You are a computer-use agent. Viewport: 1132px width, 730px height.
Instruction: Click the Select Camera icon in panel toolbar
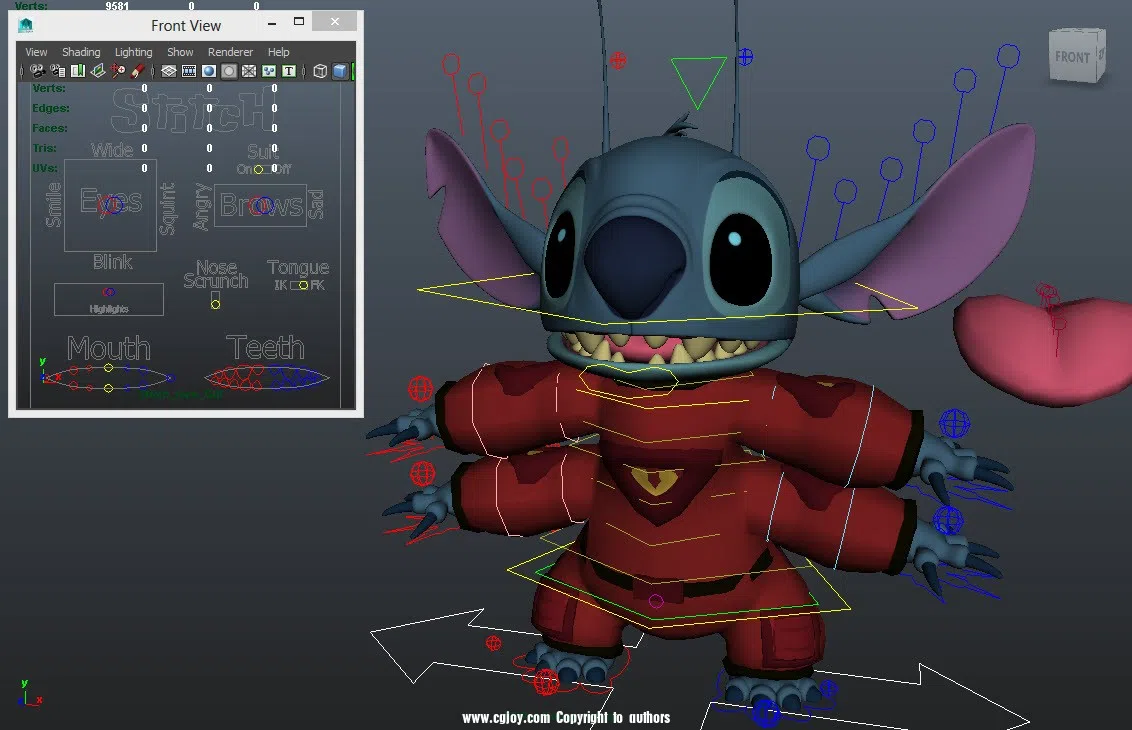(37, 71)
